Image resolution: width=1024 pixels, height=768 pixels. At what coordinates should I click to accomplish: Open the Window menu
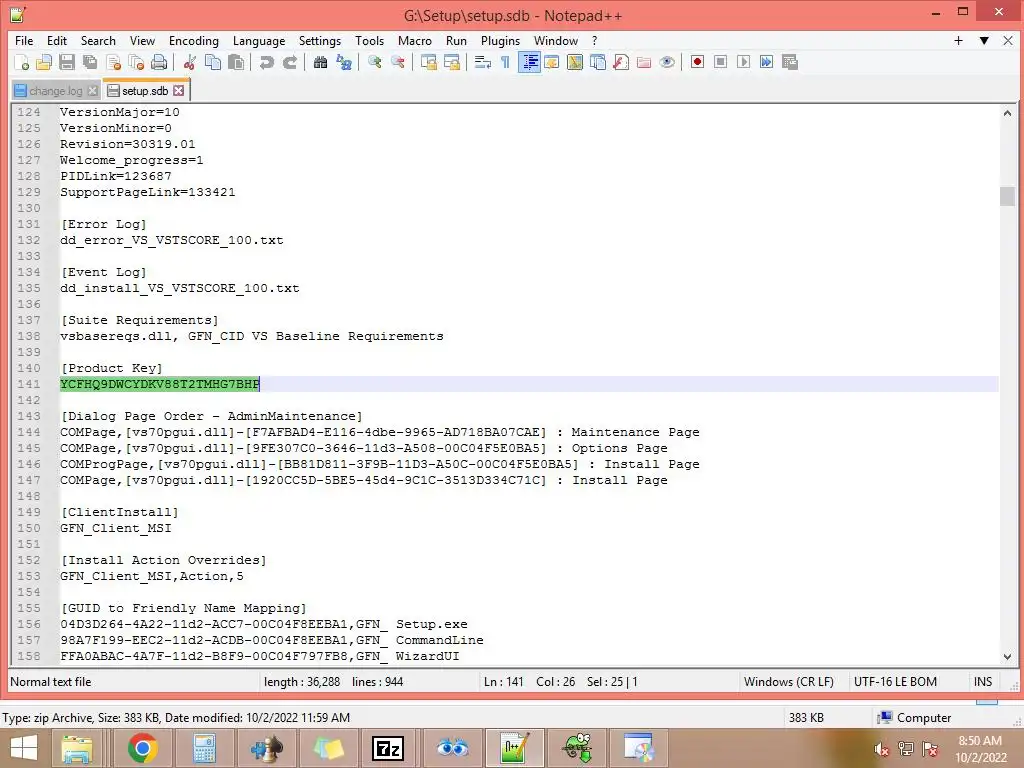click(x=556, y=40)
